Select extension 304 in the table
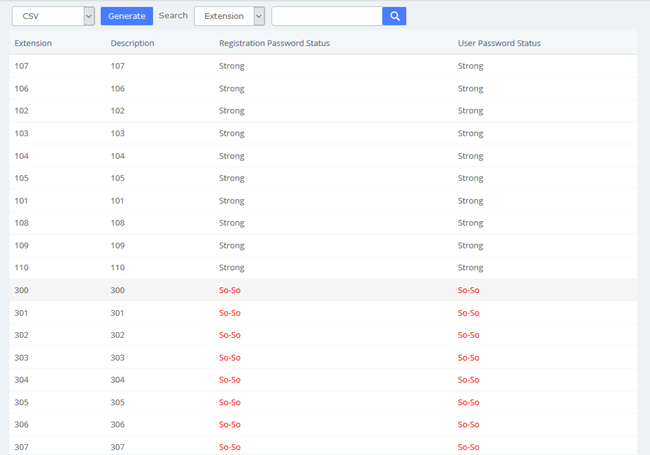 point(22,380)
